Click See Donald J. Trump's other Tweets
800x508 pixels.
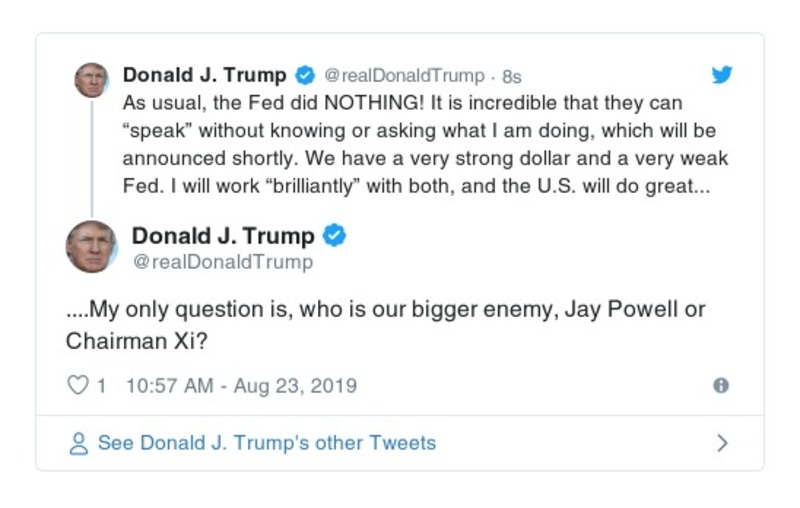point(266,443)
